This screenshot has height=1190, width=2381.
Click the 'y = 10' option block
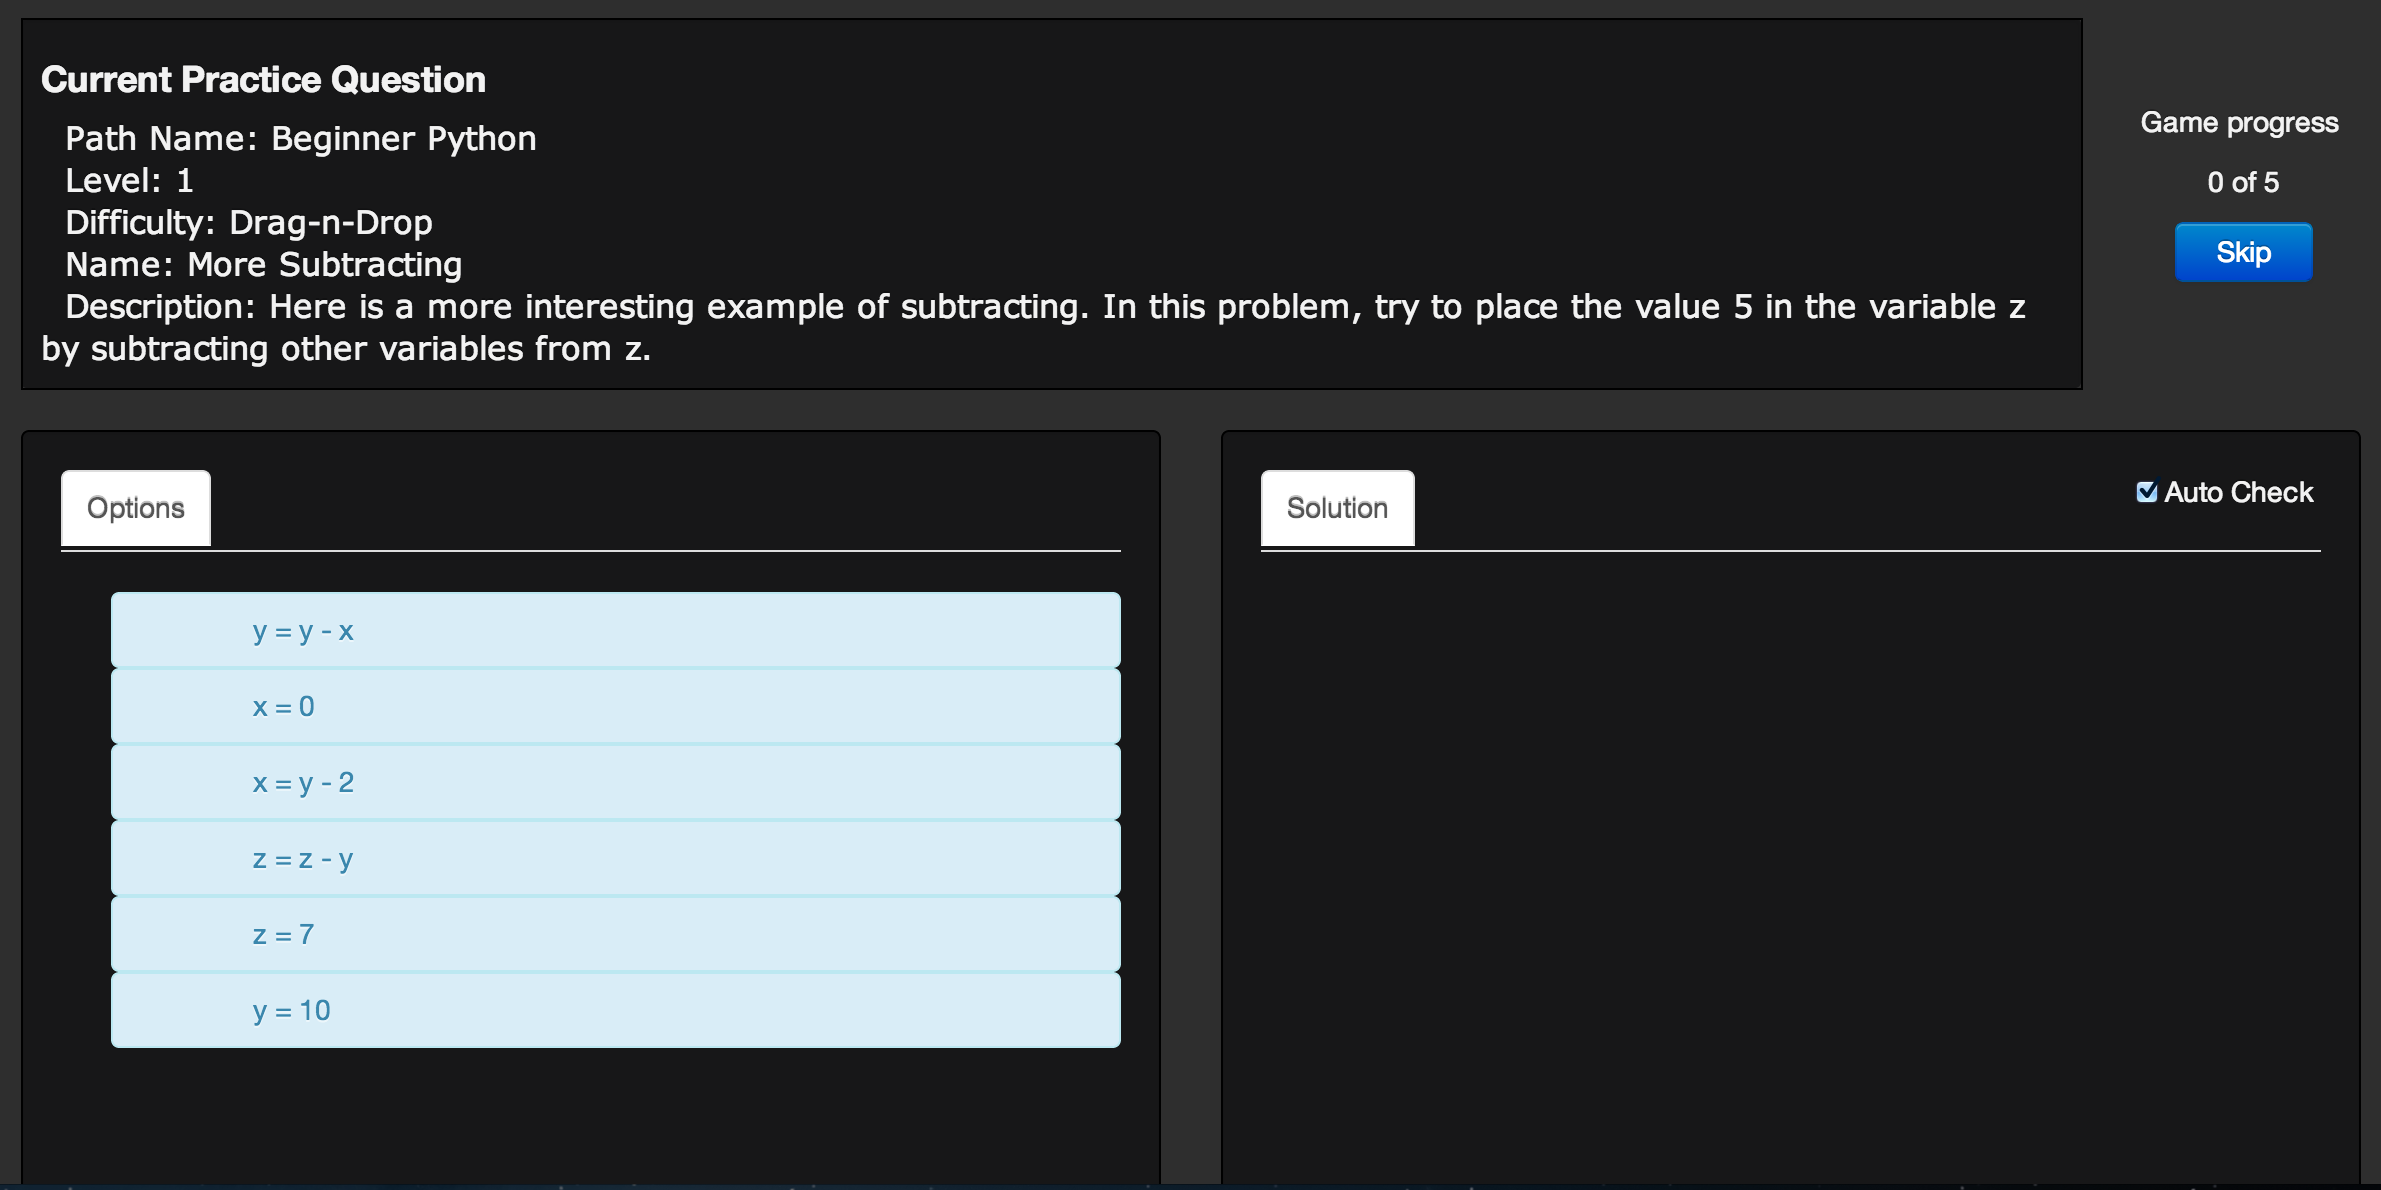tap(615, 1011)
